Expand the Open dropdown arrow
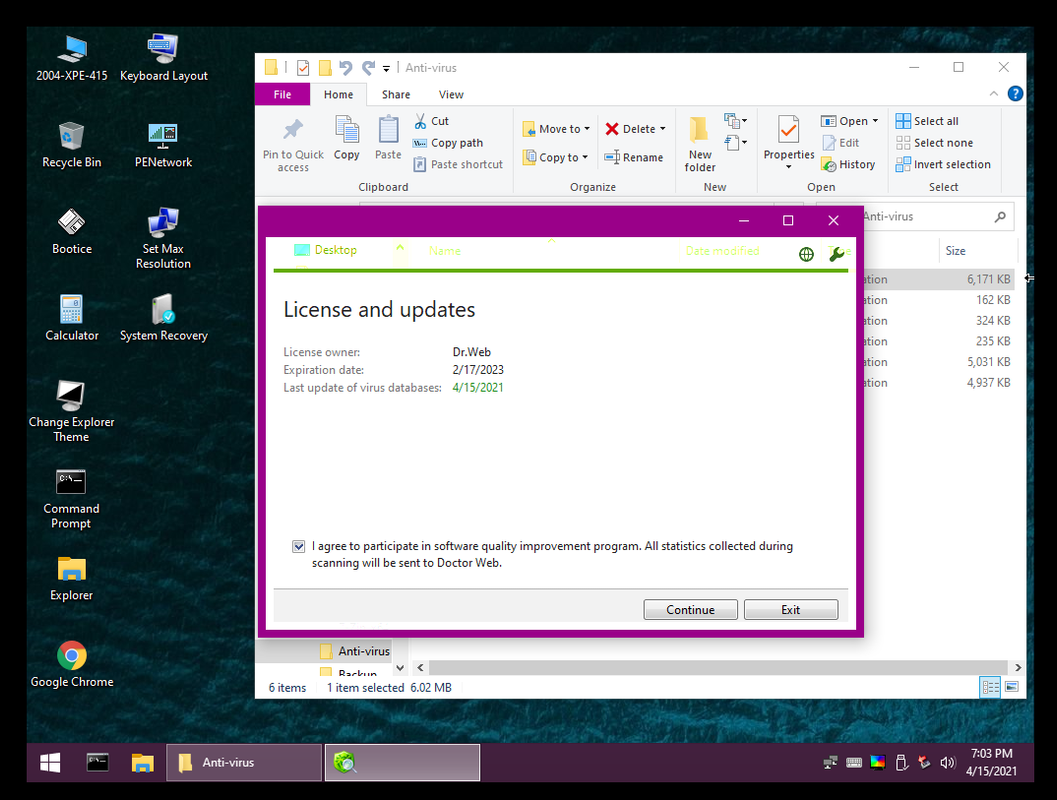This screenshot has height=800, width=1057. [875, 121]
